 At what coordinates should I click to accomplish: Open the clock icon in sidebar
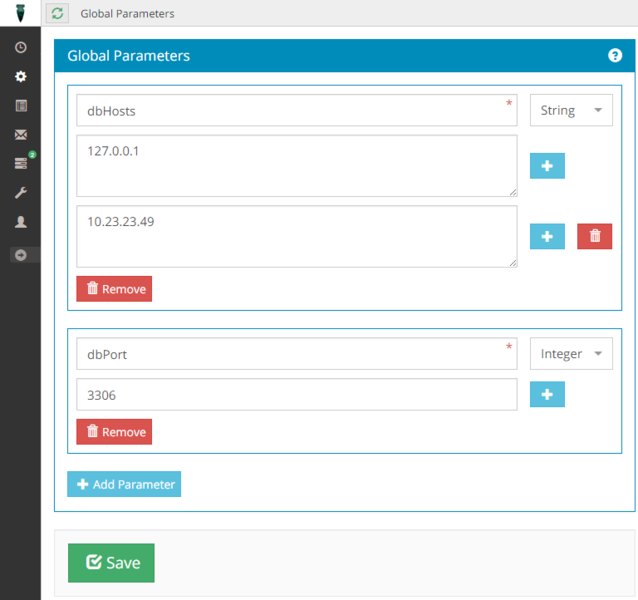(21, 48)
